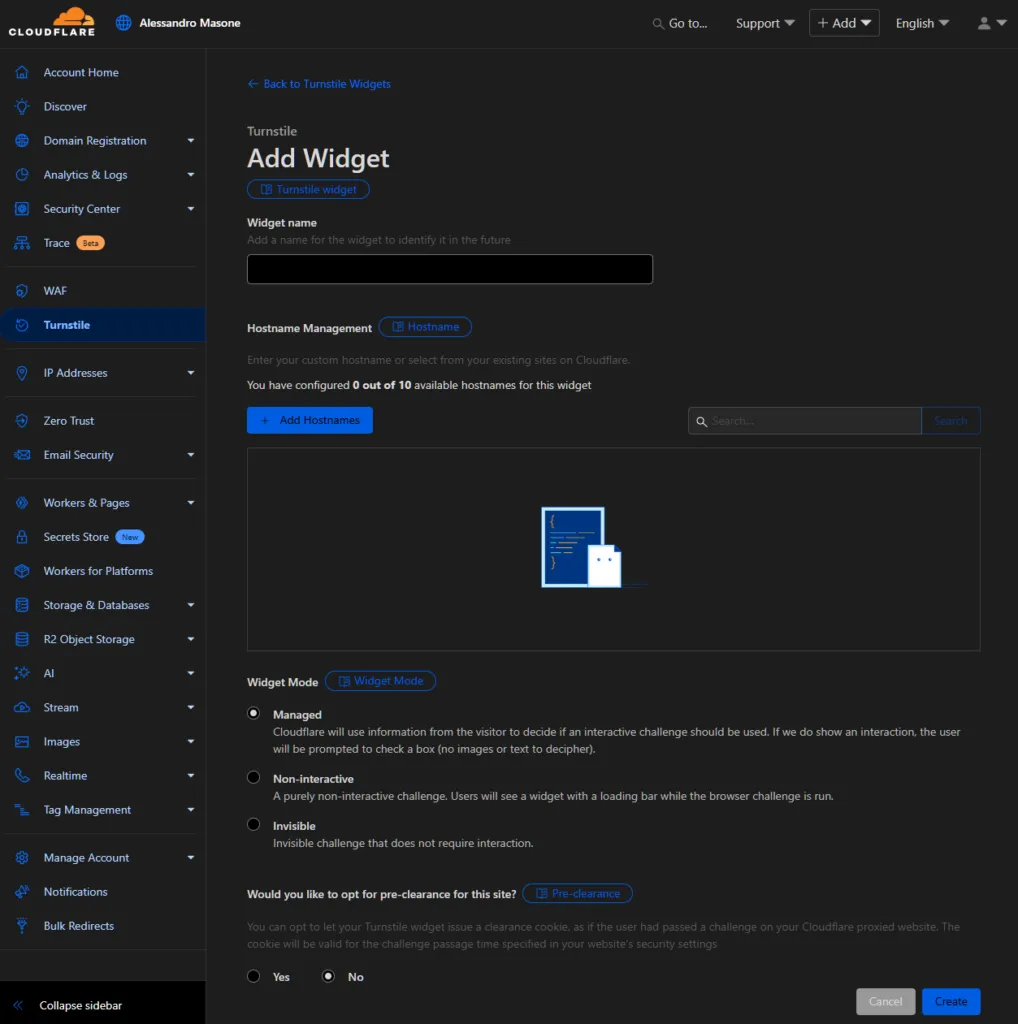
Task: Click the Widget name input field
Action: point(449,268)
